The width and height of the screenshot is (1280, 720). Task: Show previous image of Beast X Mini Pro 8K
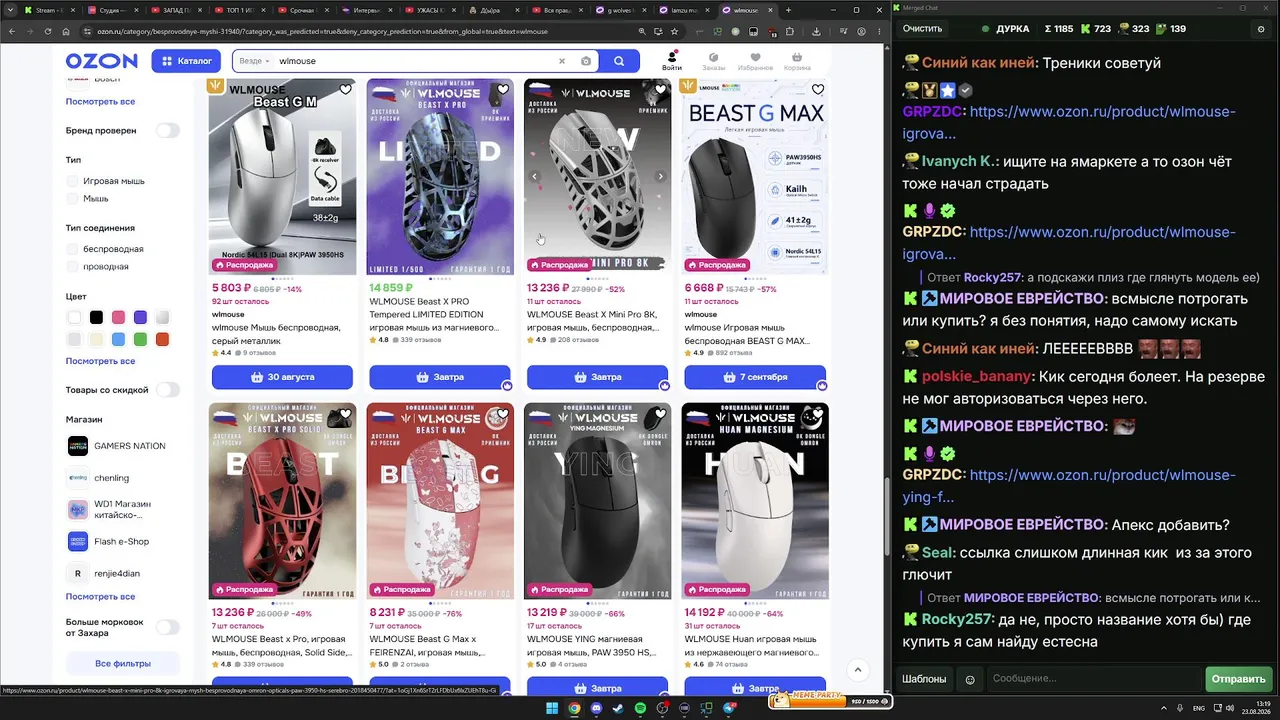coord(534,176)
